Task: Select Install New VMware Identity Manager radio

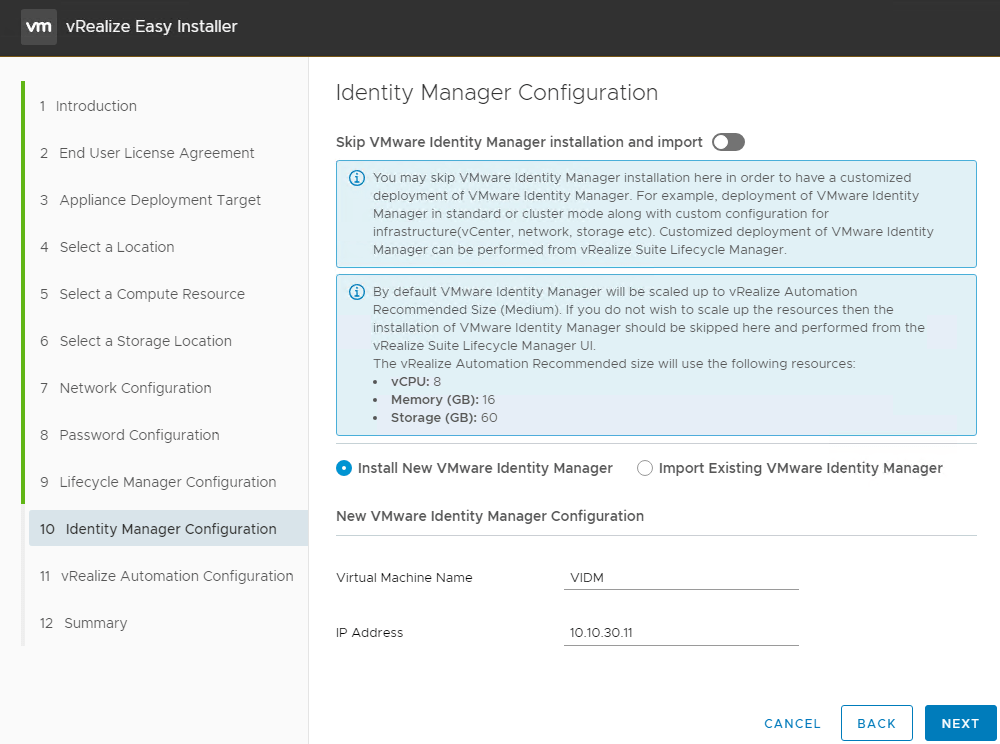Action: pyautogui.click(x=344, y=468)
